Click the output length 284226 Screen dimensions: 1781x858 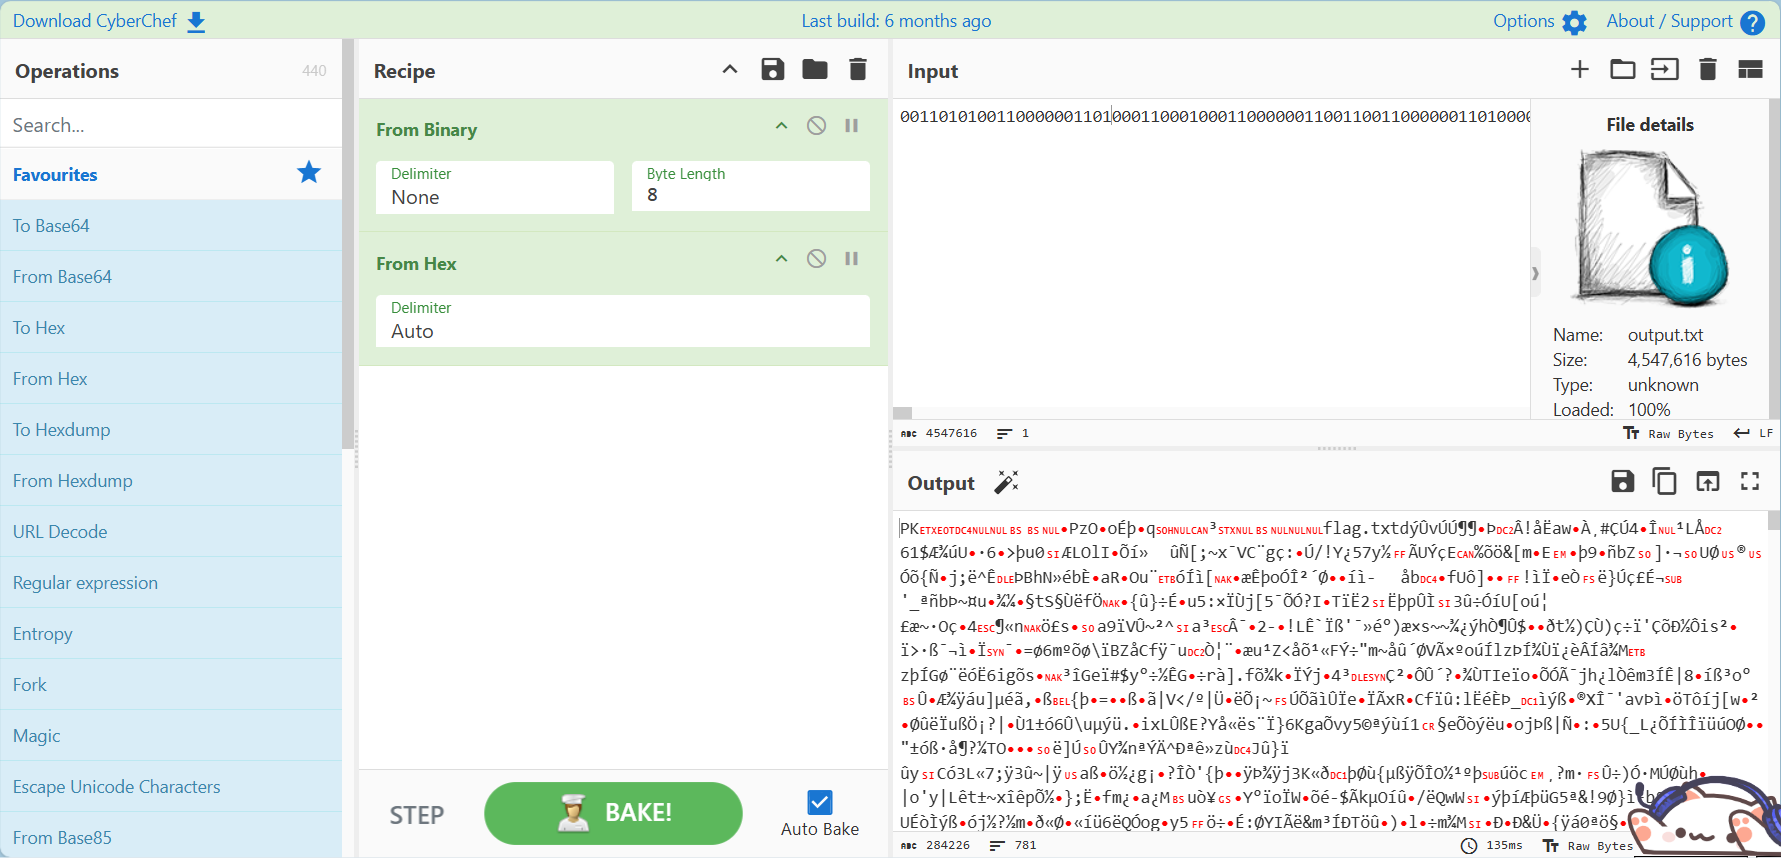[936, 846]
